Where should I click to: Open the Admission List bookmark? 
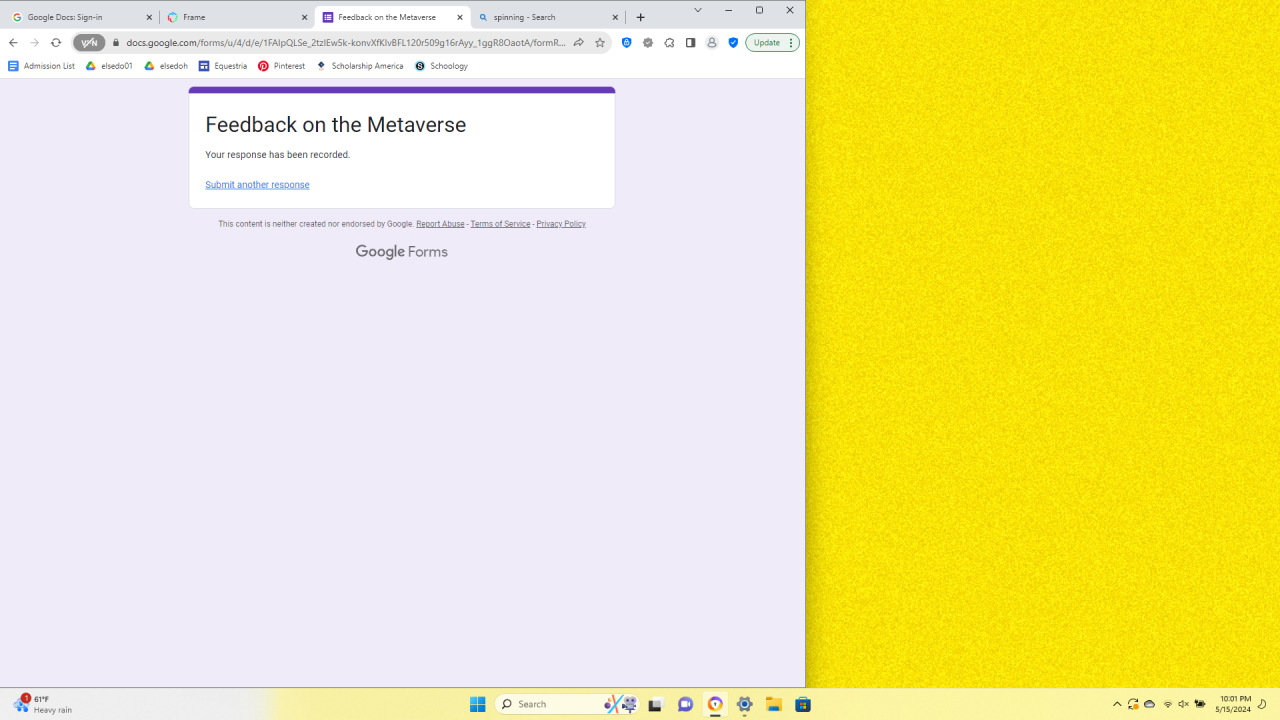[42, 66]
